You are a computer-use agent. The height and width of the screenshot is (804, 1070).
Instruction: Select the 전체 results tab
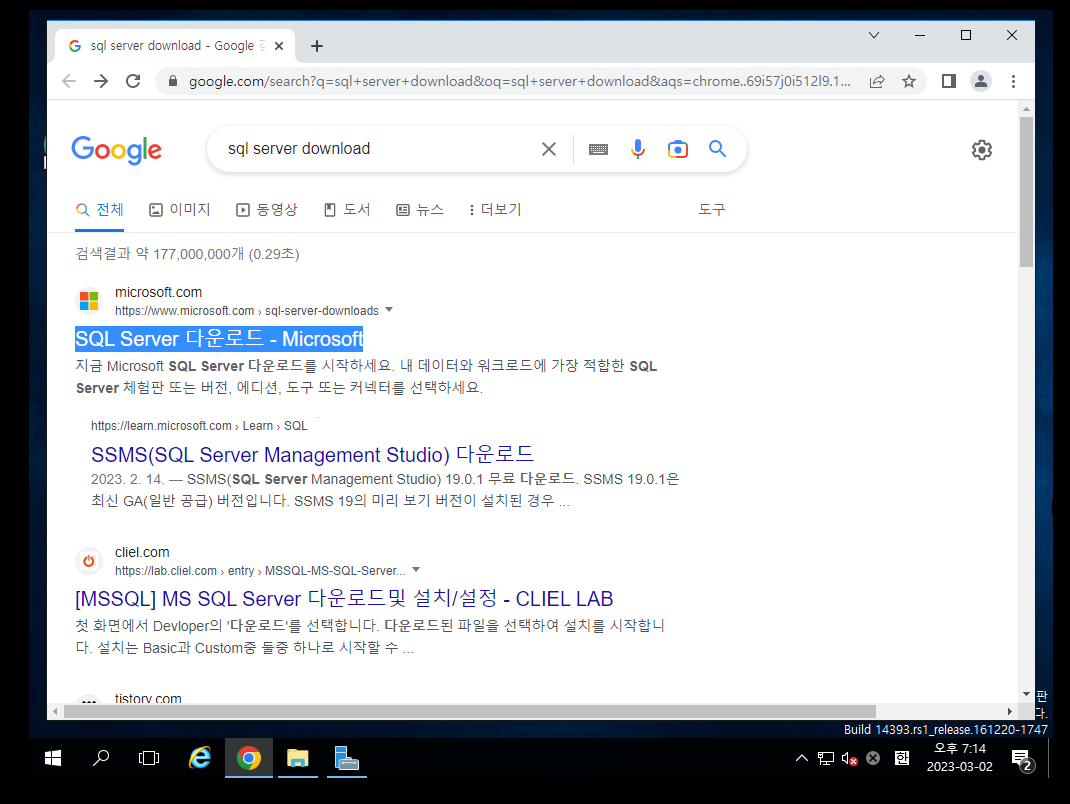(x=100, y=210)
